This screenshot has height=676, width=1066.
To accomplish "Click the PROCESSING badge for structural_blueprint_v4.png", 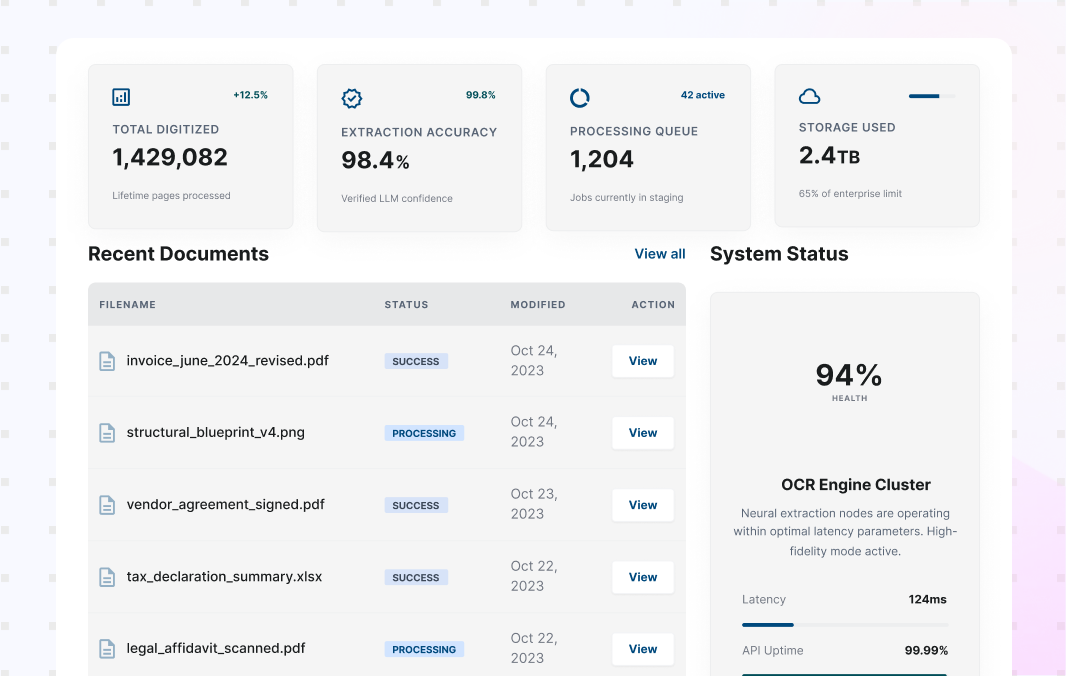I will point(424,433).
